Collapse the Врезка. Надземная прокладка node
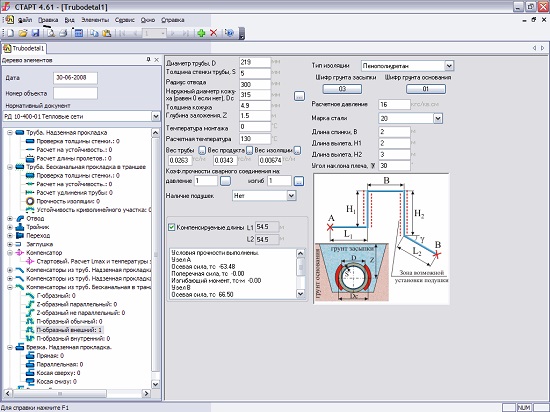Screen dimensions: 550x412 10,347
